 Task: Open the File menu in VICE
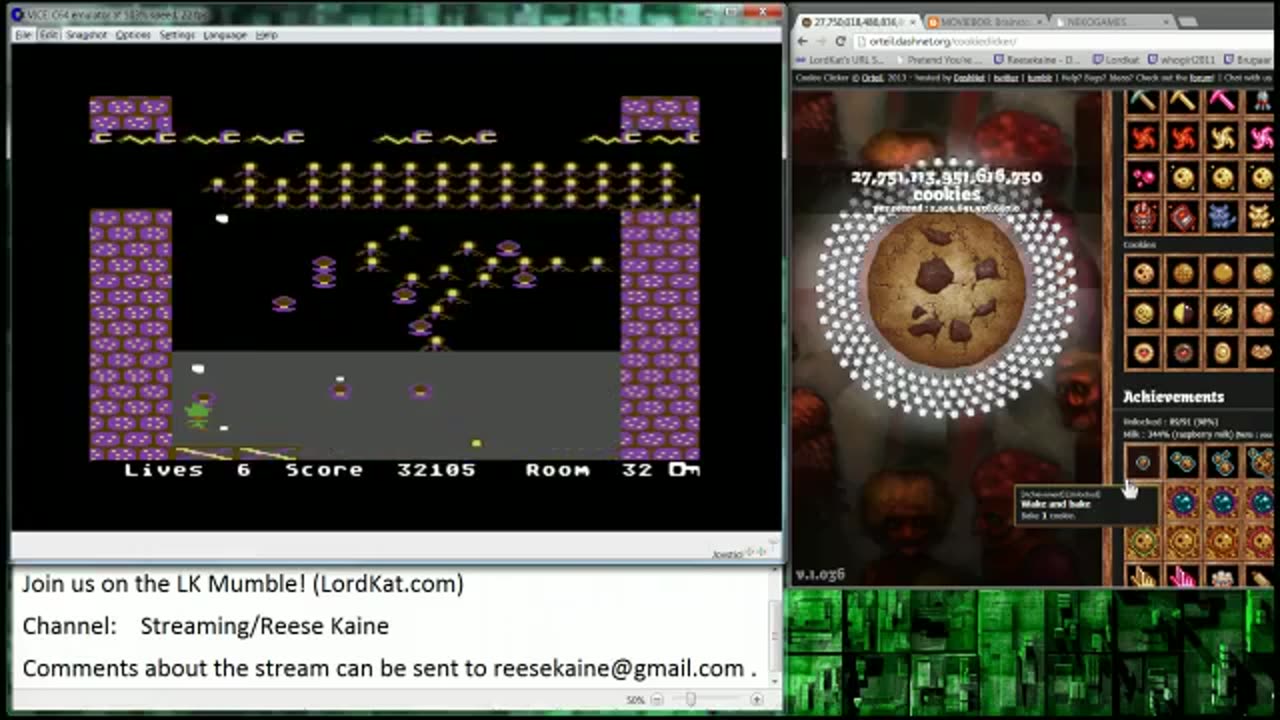click(23, 34)
